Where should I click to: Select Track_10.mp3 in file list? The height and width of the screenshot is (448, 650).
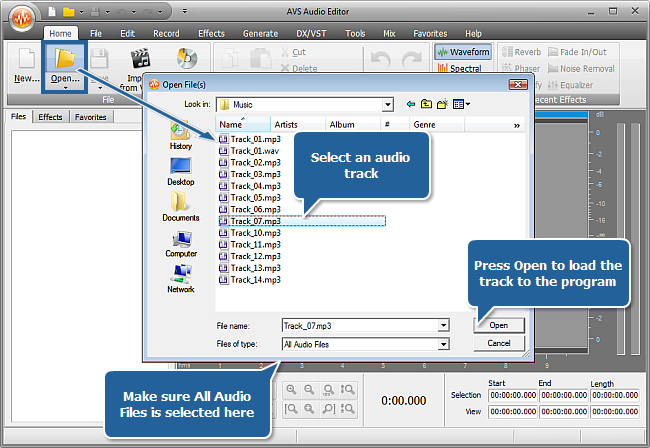[x=250, y=233]
